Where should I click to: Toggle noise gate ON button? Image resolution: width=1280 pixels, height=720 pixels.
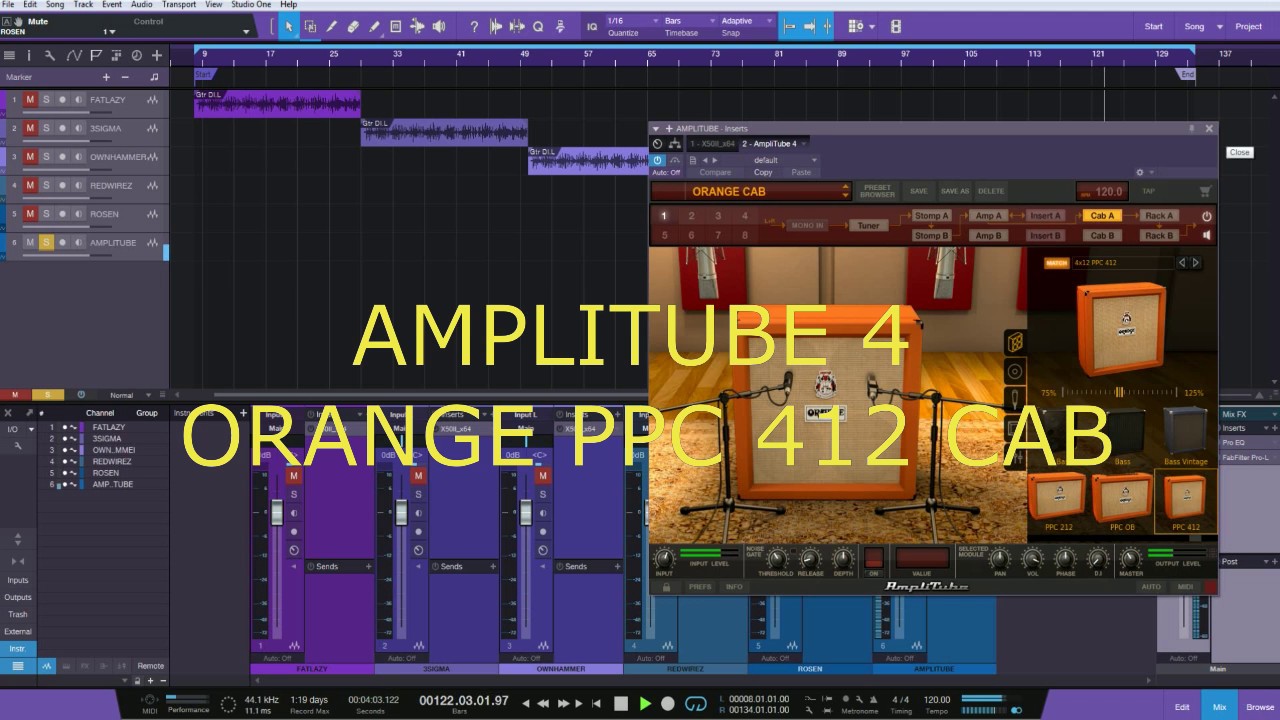pyautogui.click(x=874, y=561)
